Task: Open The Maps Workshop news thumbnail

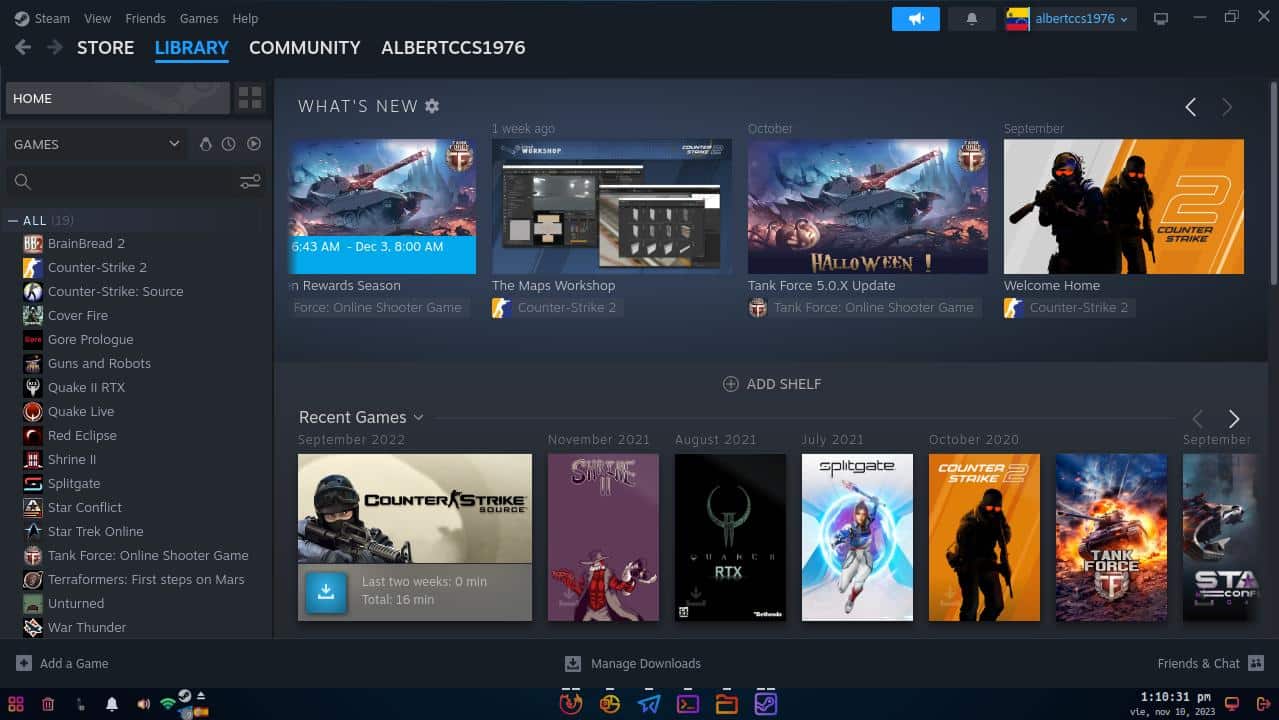Action: (x=612, y=206)
